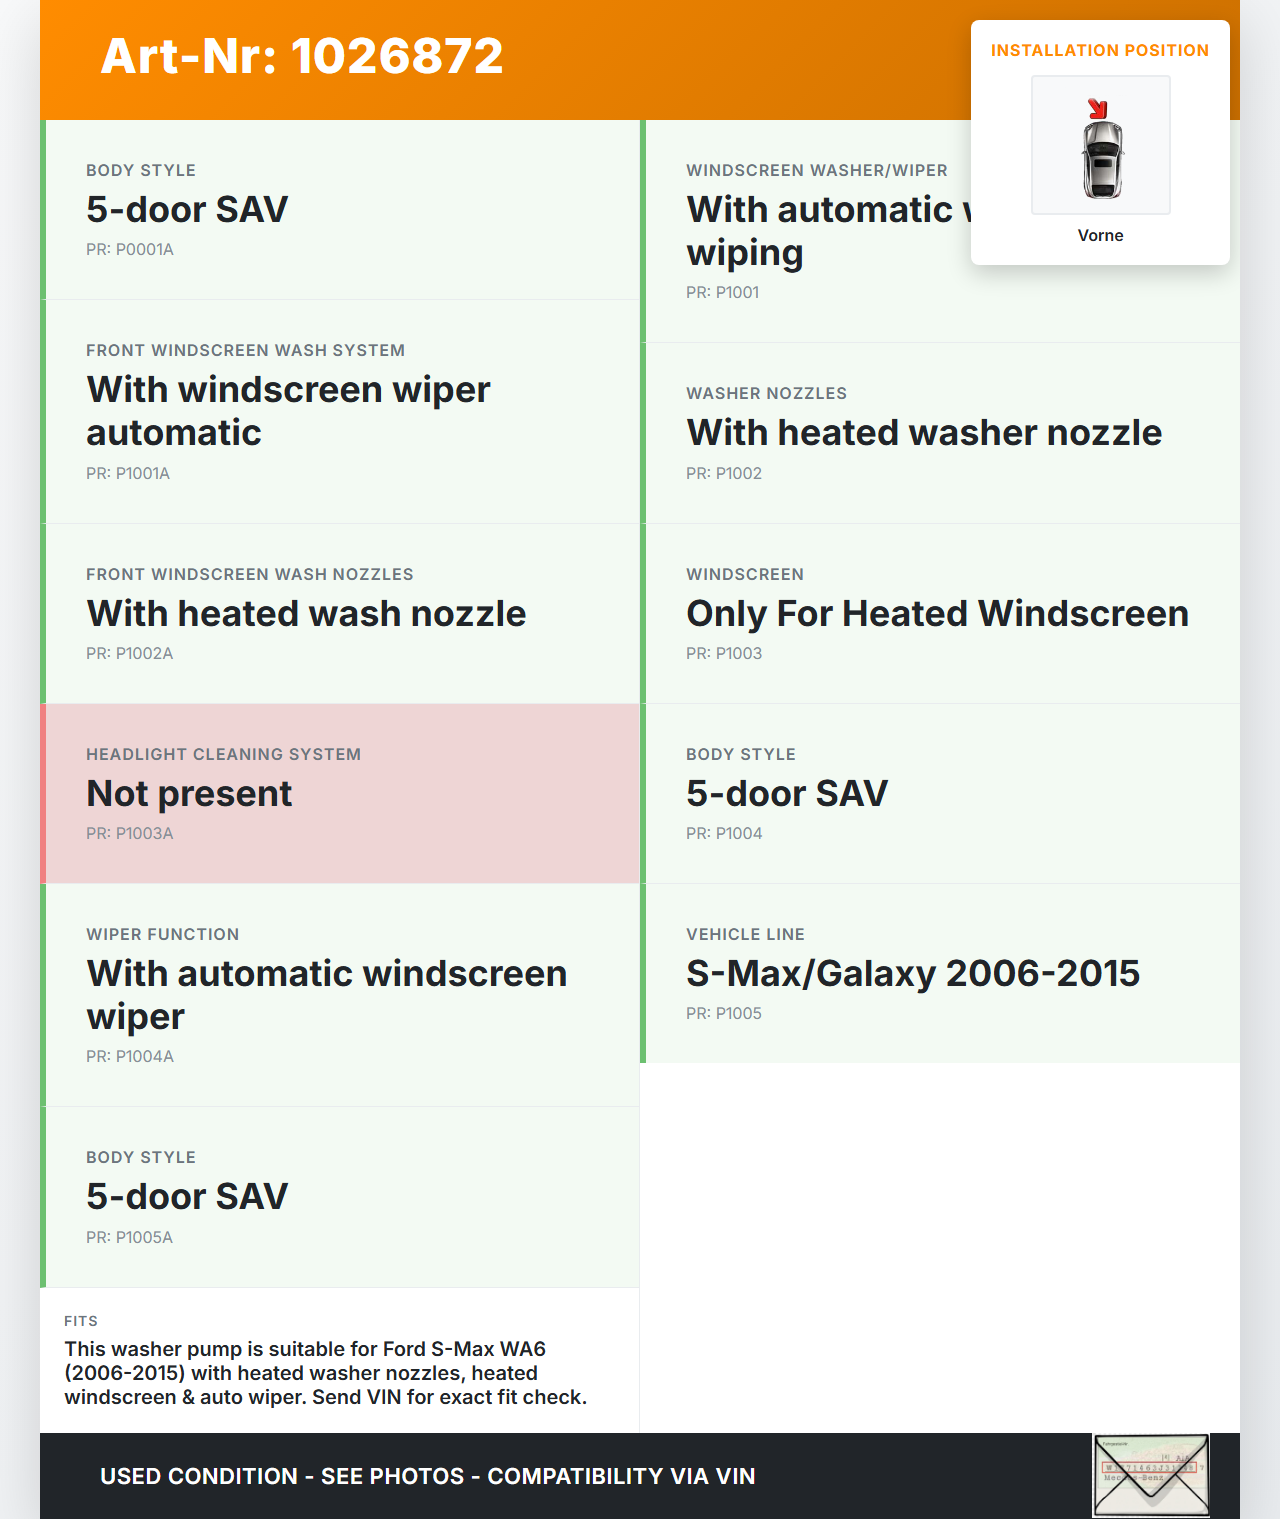Click 'With windscreen wiper automatic' spec

(x=288, y=411)
